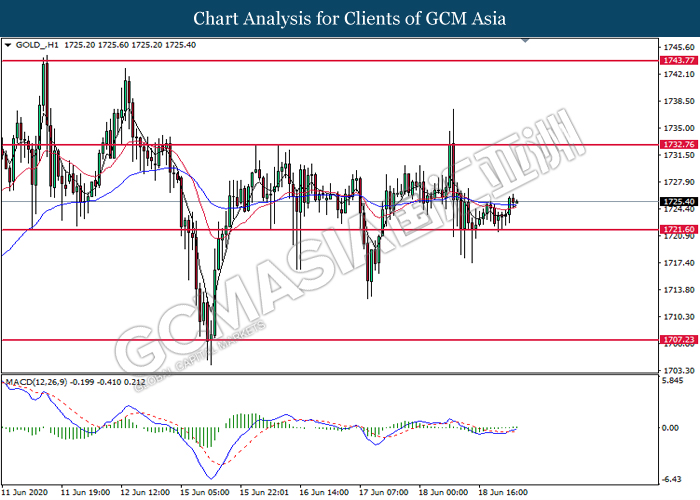Image resolution: width=700 pixels, height=500 pixels.
Task: Click the 1727.90 price scale value
Action: click(679, 182)
